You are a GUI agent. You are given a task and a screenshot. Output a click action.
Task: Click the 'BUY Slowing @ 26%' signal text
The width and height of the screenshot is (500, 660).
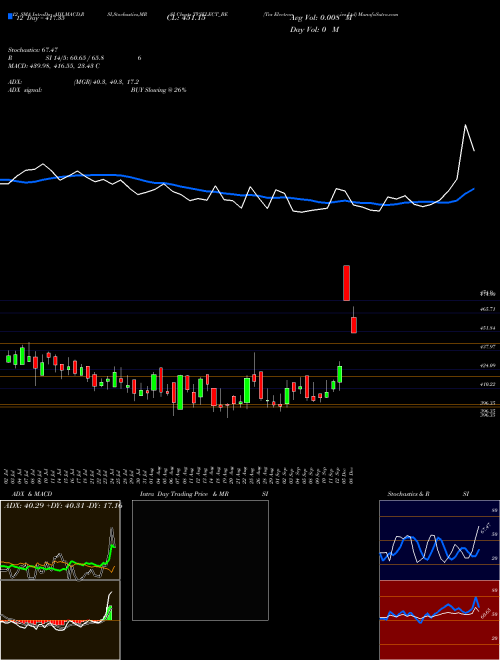tap(158, 90)
